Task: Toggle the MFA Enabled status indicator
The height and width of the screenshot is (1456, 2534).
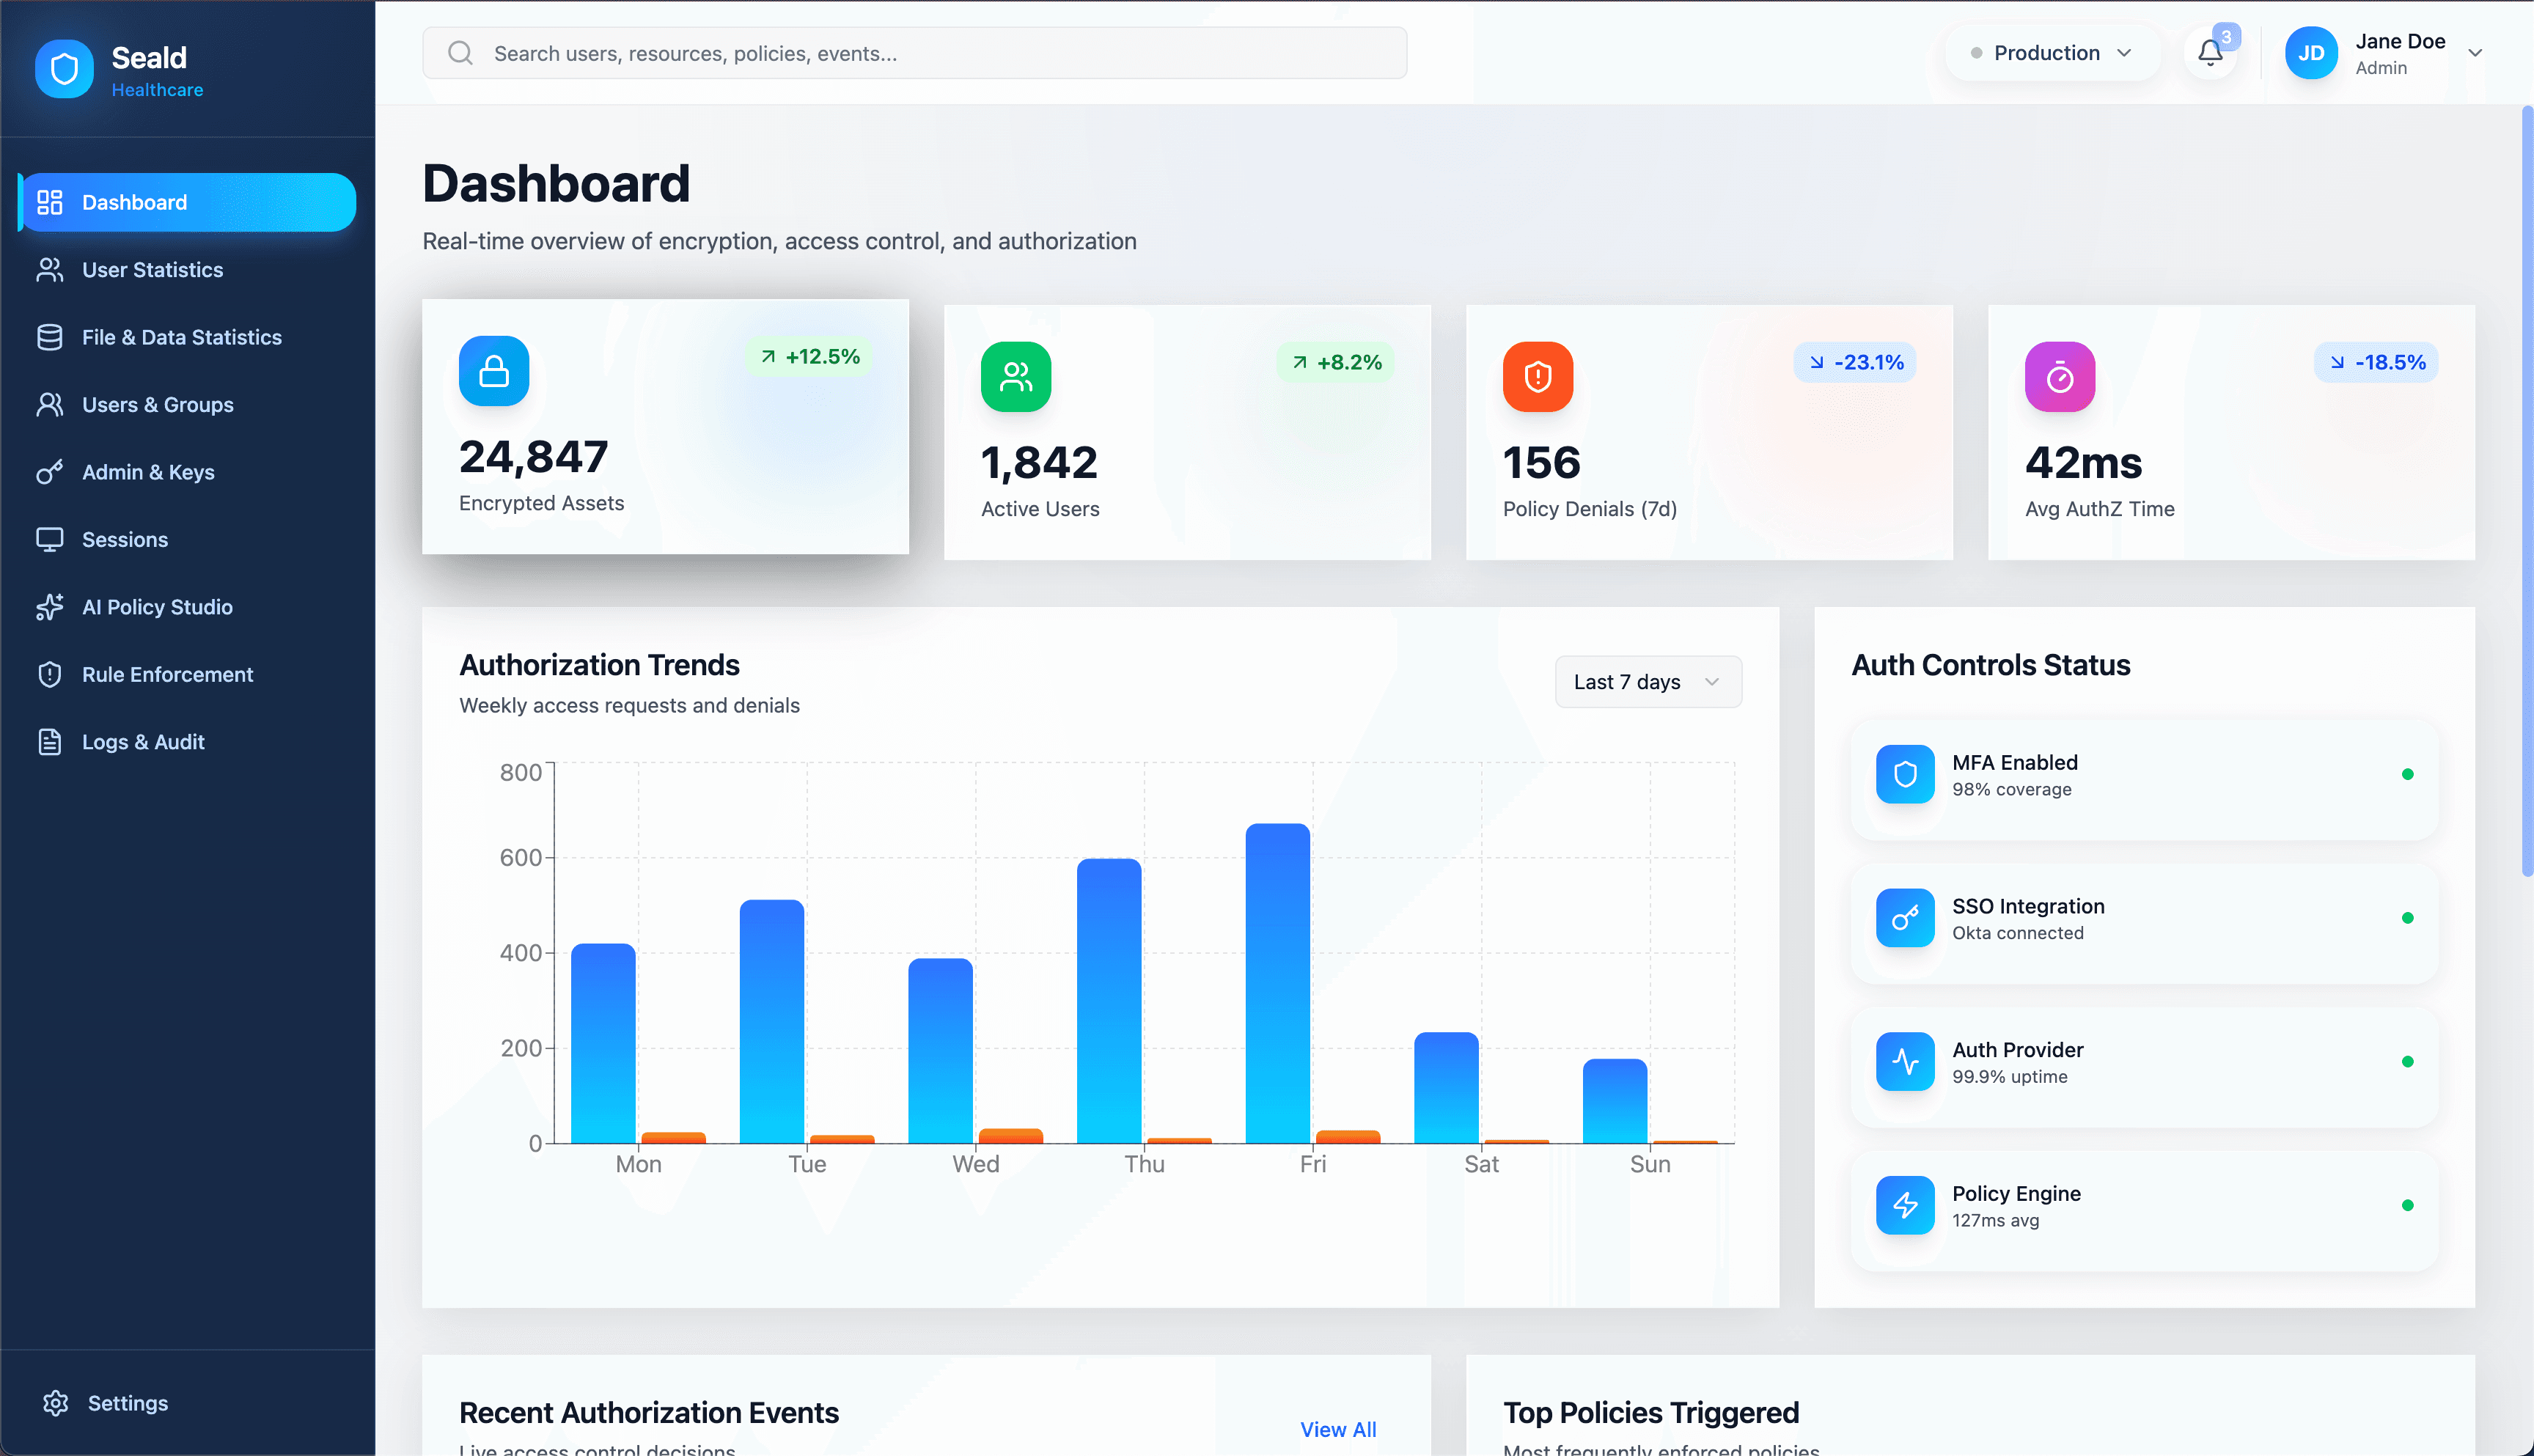Action: click(2409, 773)
